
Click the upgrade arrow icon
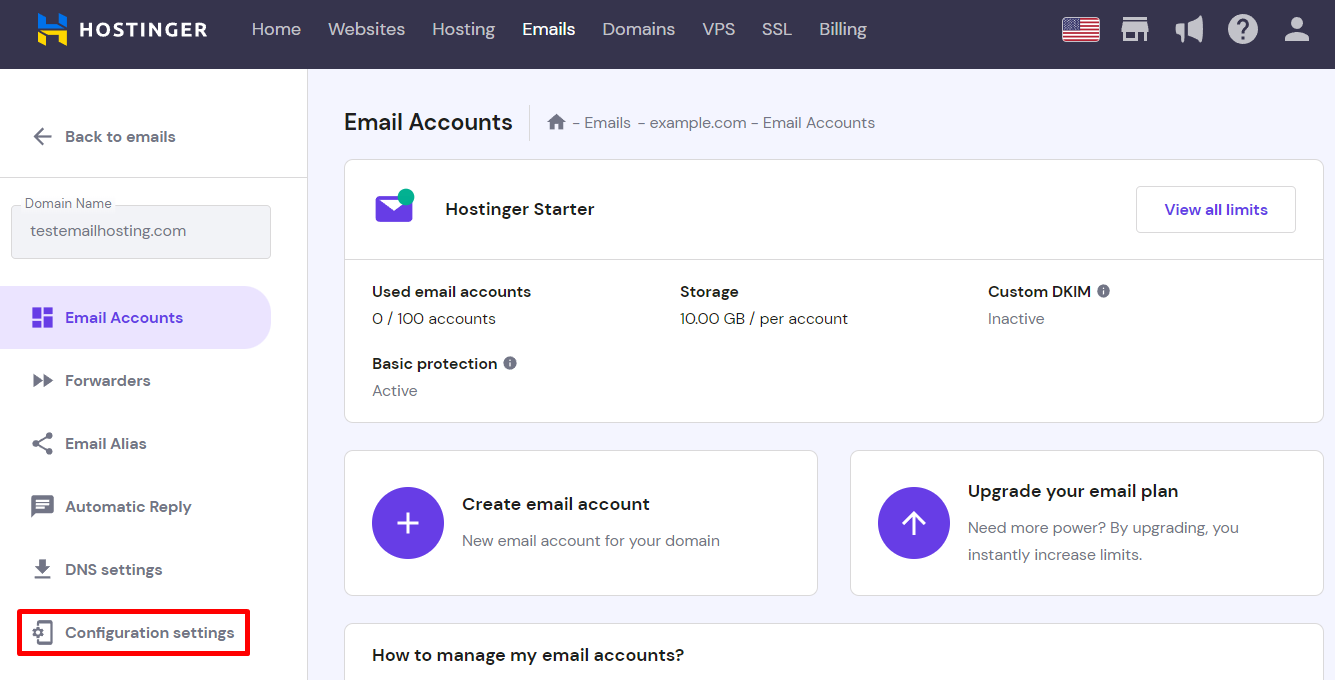[913, 523]
